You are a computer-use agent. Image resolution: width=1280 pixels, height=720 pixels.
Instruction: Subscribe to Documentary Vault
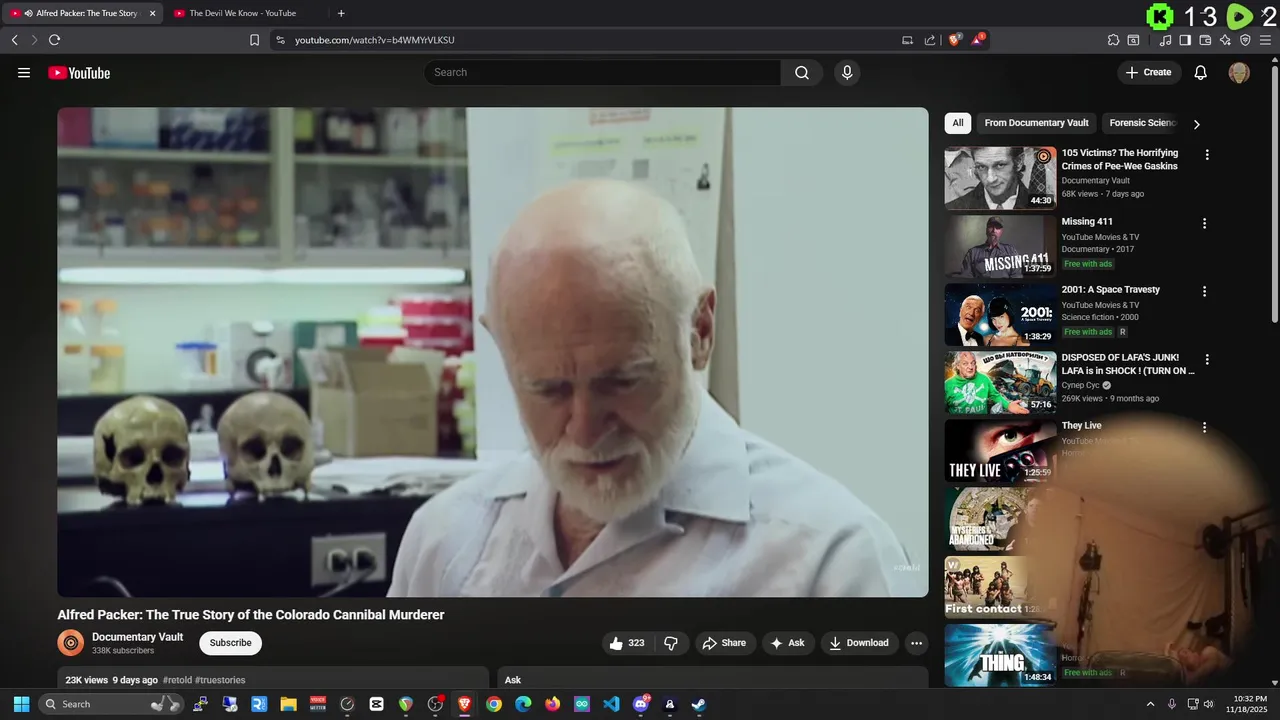230,643
